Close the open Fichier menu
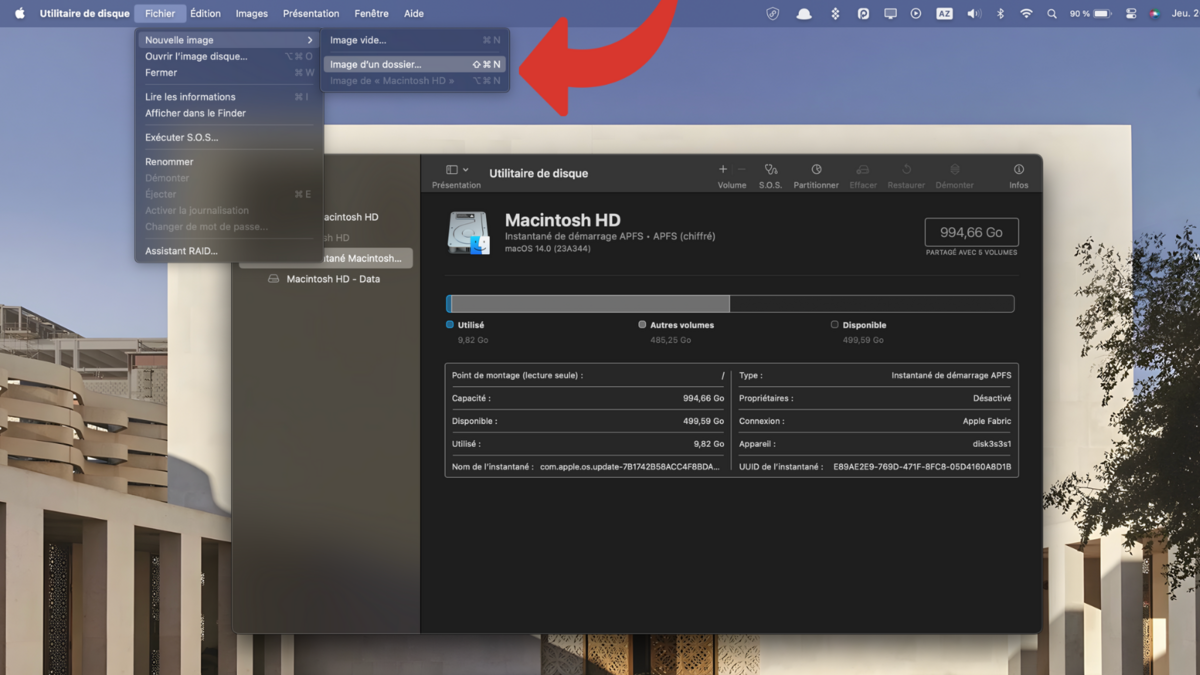The height and width of the screenshot is (675, 1200). [160, 14]
